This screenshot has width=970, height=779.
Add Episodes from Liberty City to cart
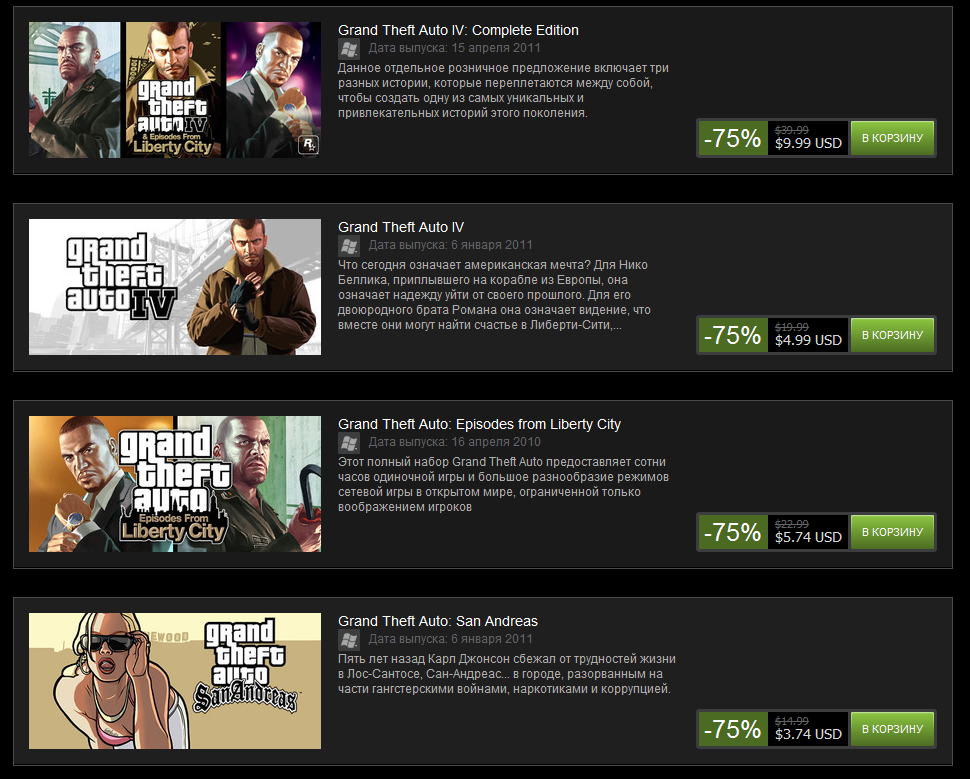pyautogui.click(x=892, y=532)
